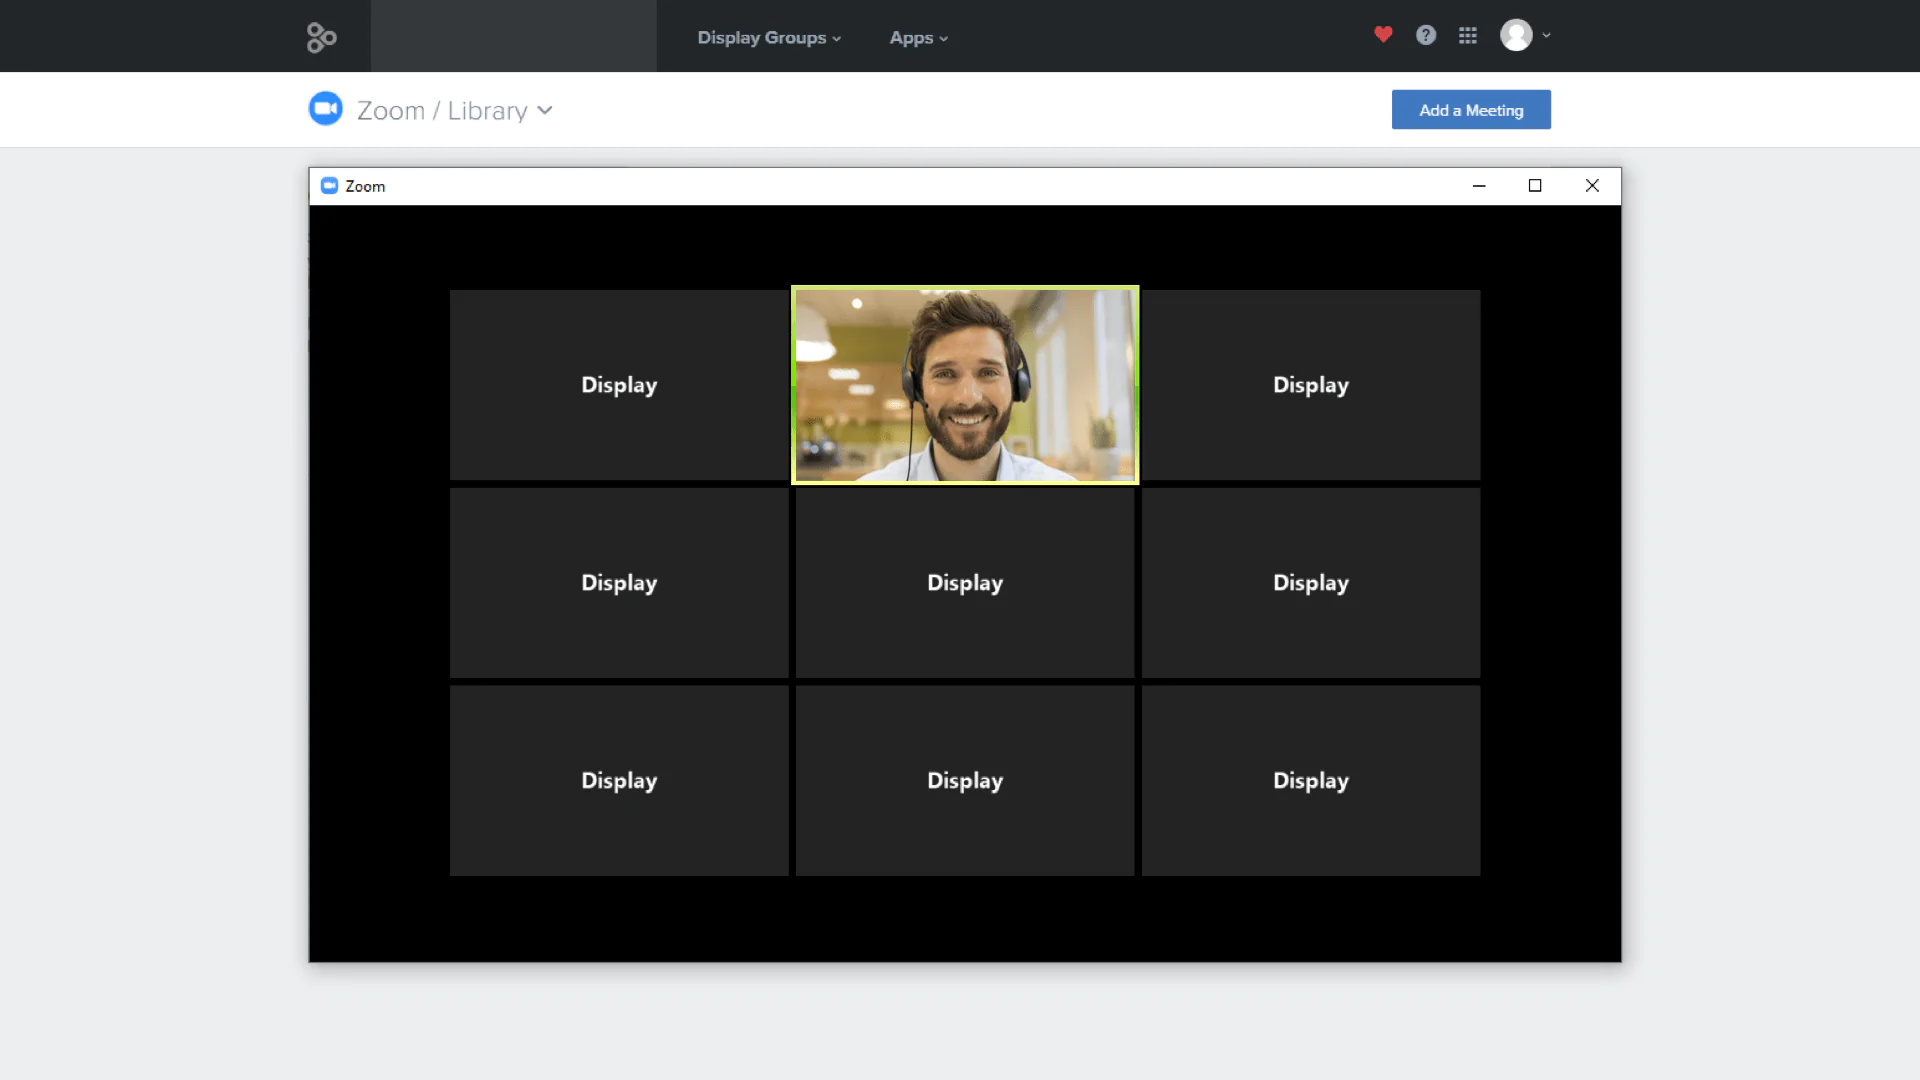This screenshot has height=1080, width=1920.
Task: Select the bottom-left Display tile
Action: [618, 781]
